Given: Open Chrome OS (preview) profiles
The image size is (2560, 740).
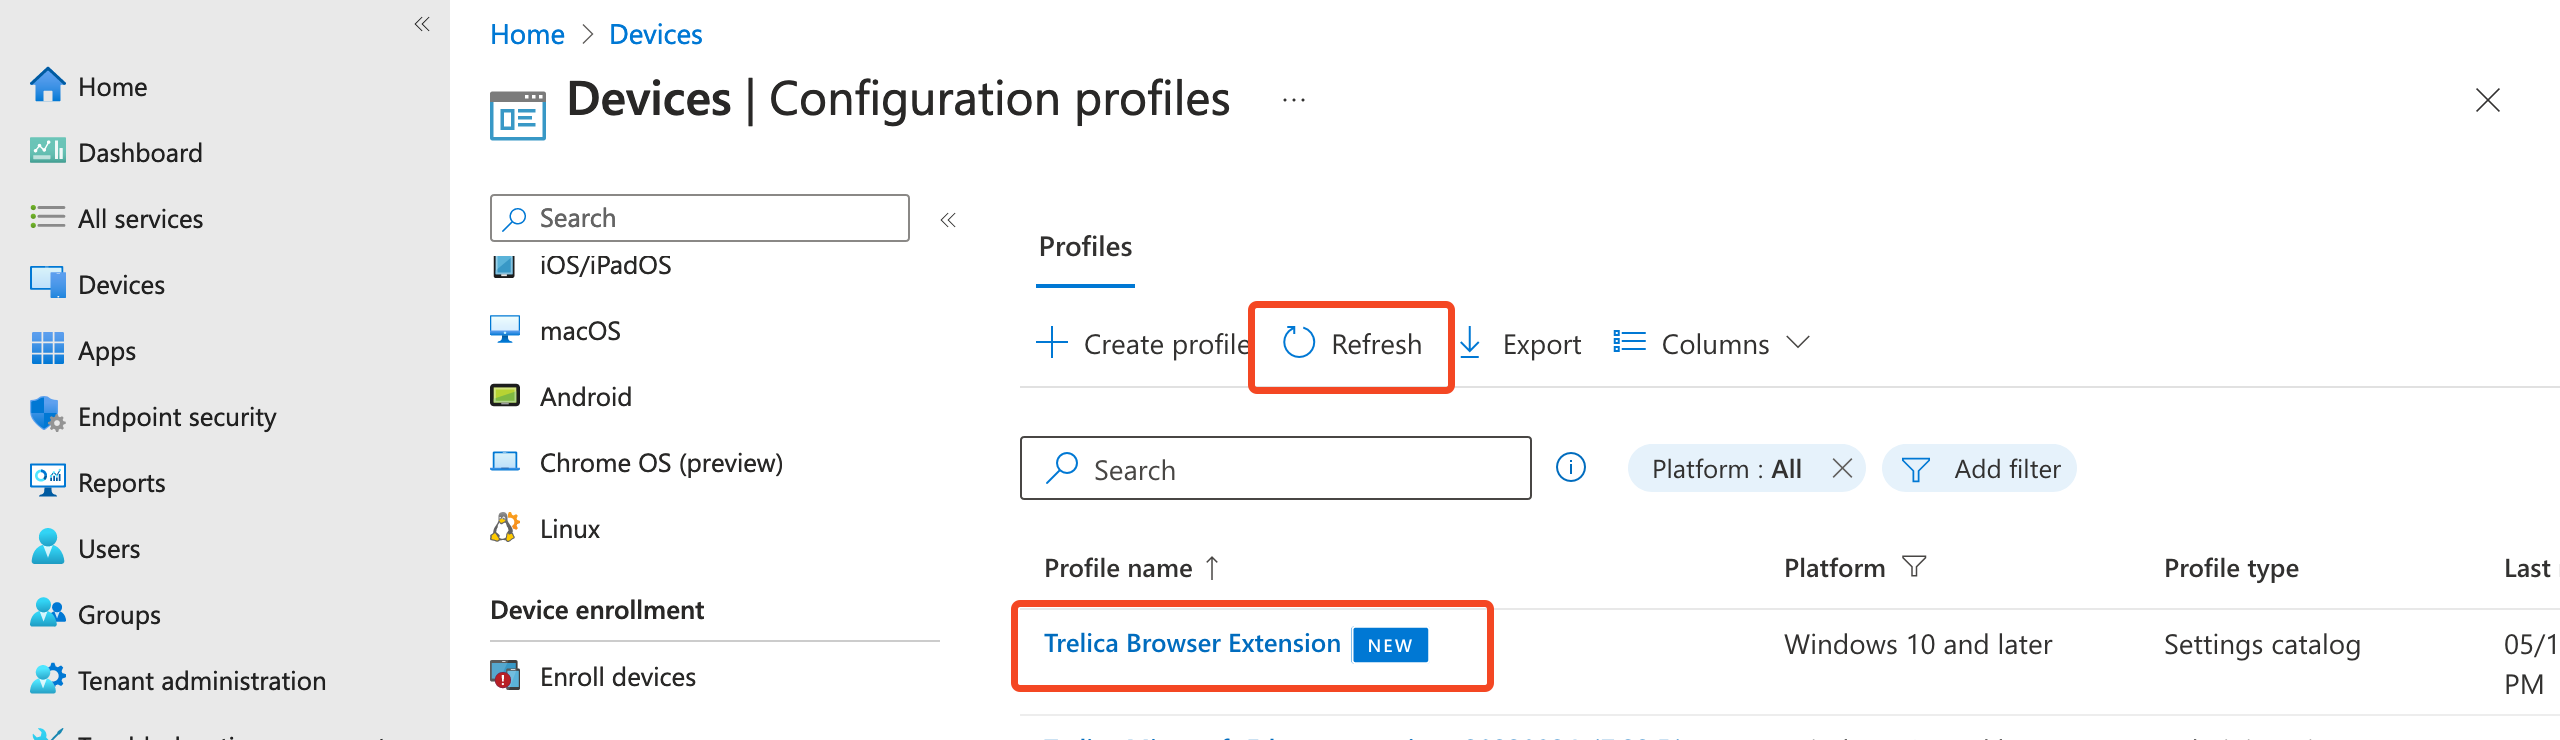Looking at the screenshot, I should (x=661, y=462).
